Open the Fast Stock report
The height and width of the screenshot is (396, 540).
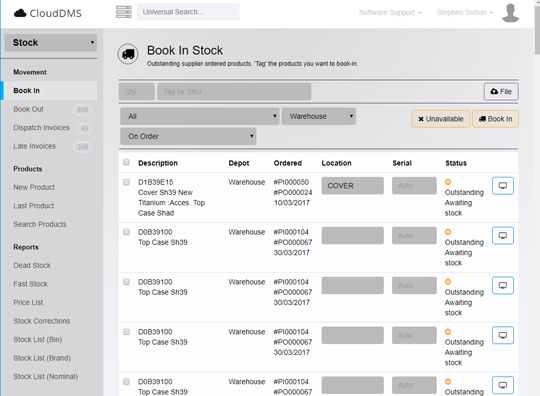[x=31, y=284]
